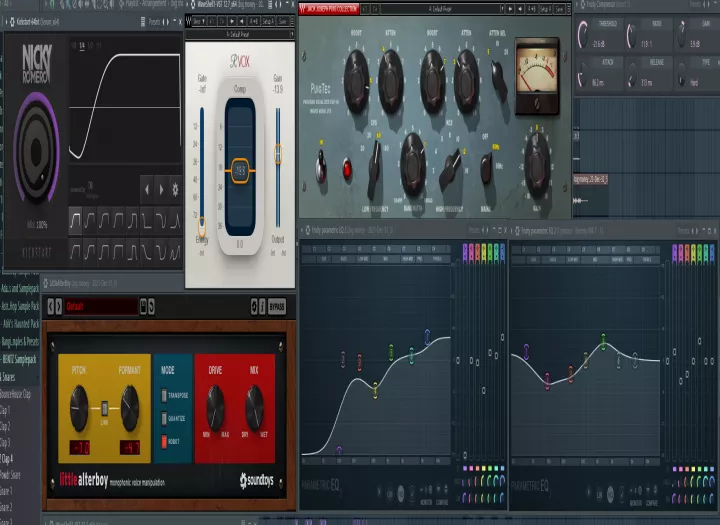Click the DRIVE knob in Little AlterBoy
The width and height of the screenshot is (720, 525).
[x=215, y=408]
